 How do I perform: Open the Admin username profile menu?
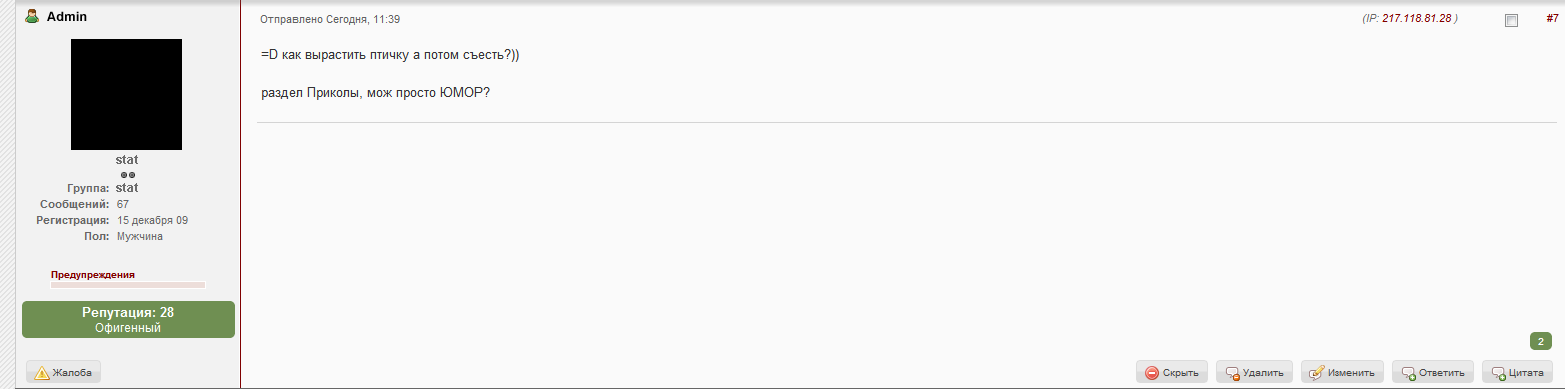(x=66, y=17)
